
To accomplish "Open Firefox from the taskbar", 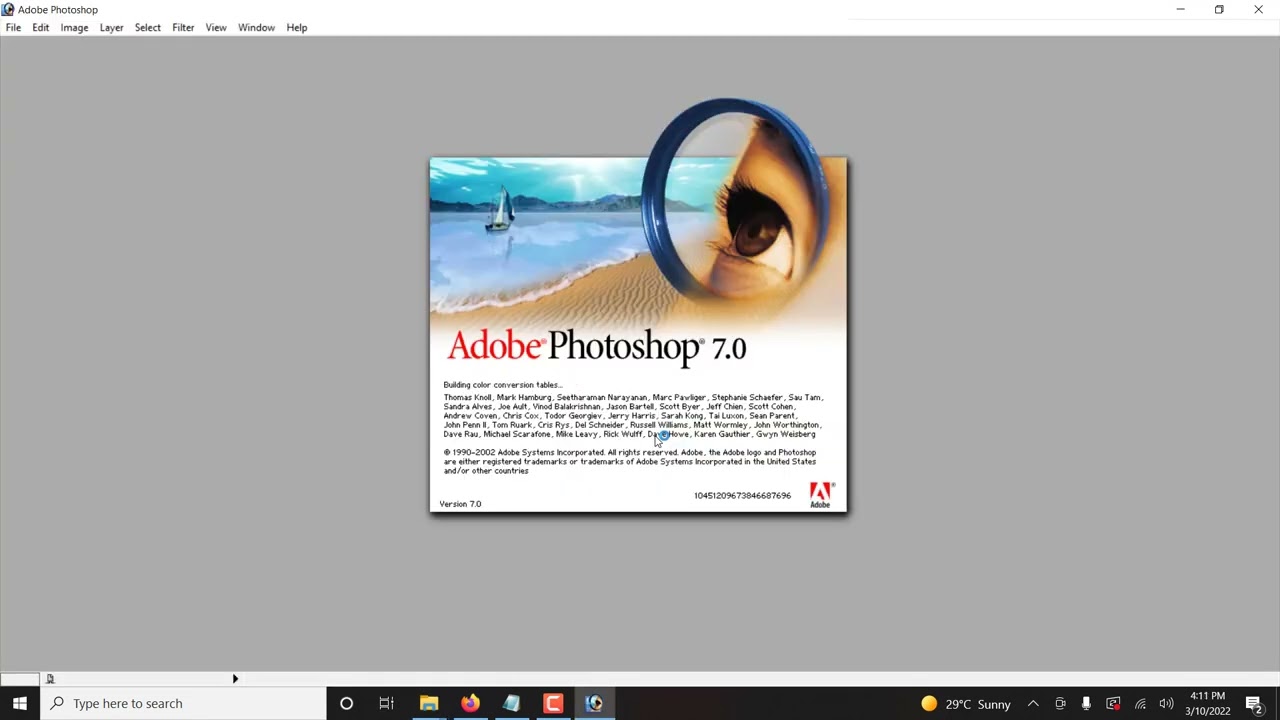I will pyautogui.click(x=470, y=703).
